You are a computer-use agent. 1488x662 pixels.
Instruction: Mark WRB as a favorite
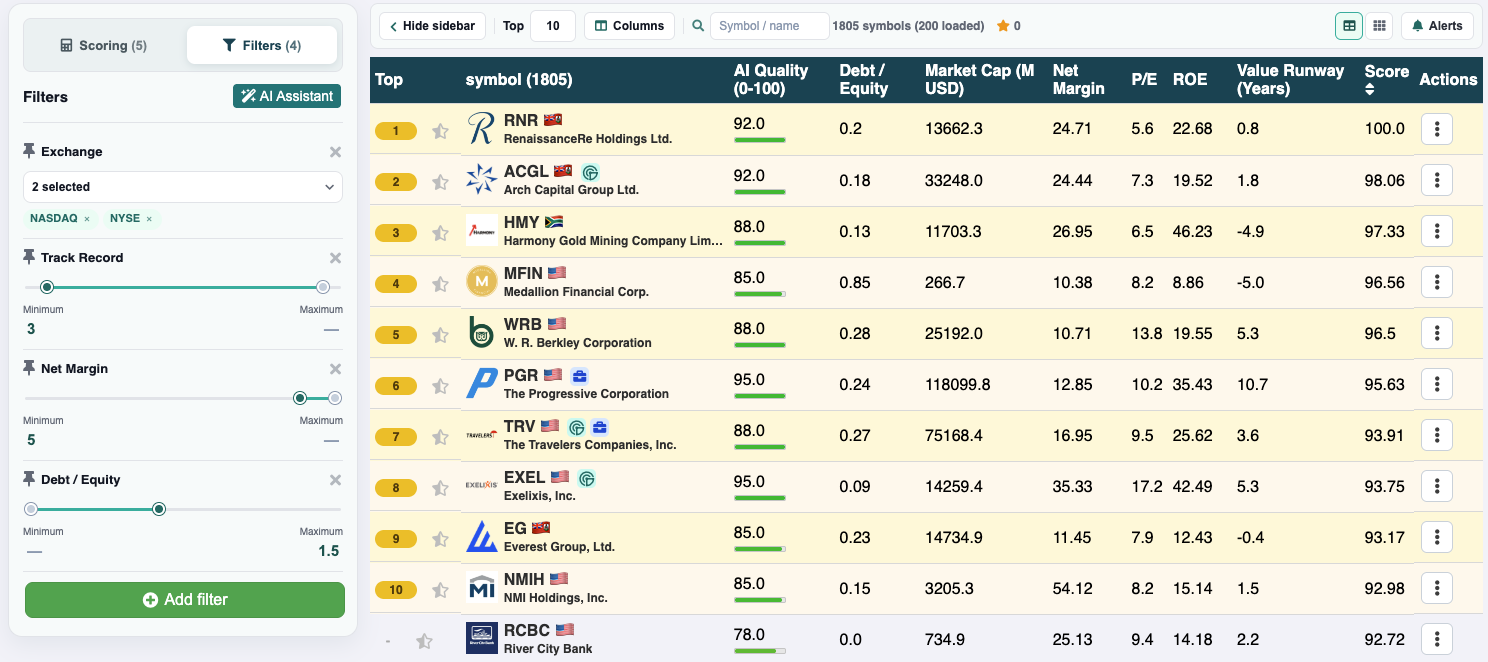pos(440,335)
